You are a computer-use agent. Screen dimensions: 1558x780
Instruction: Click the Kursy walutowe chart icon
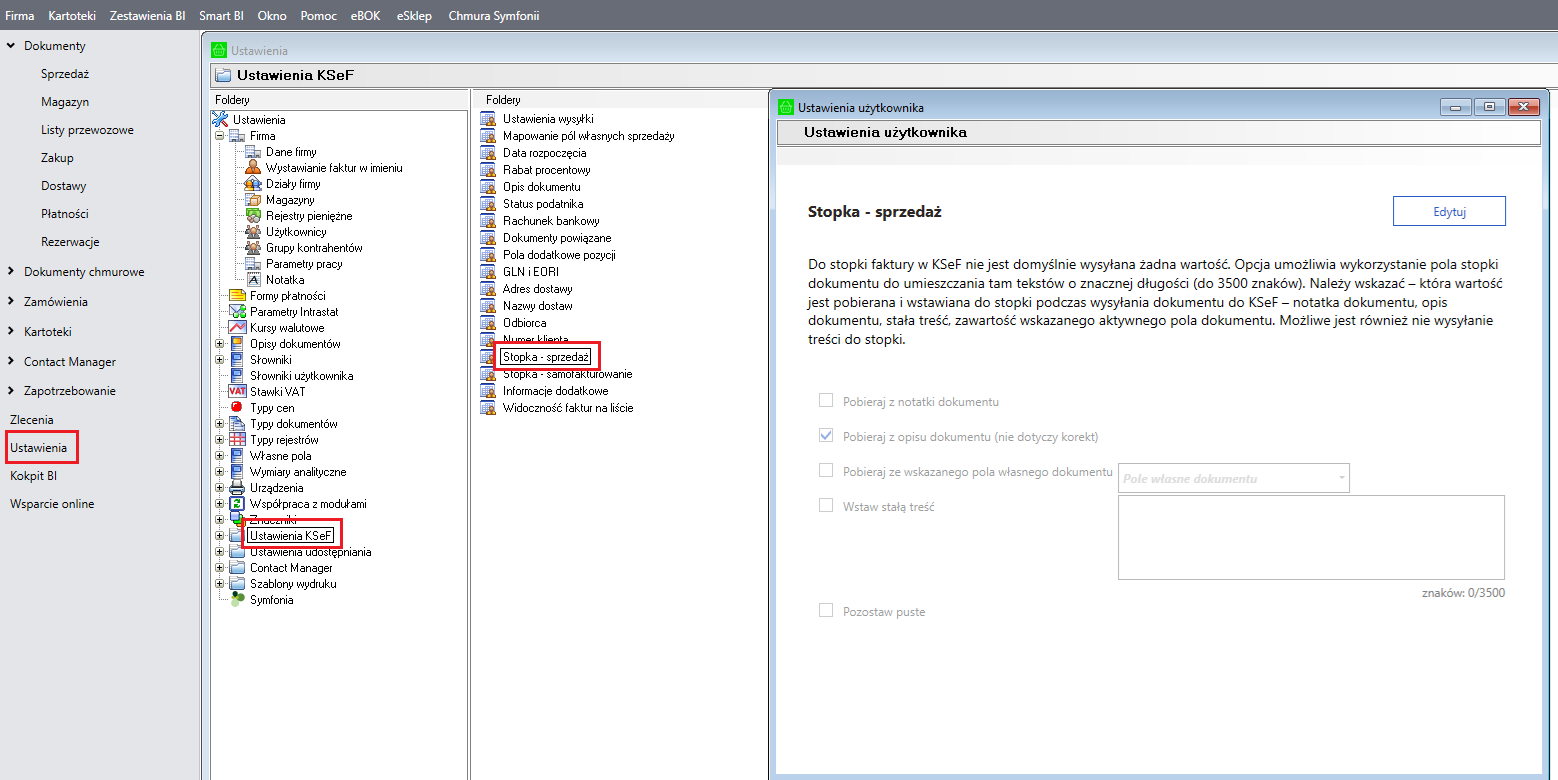[x=237, y=328]
